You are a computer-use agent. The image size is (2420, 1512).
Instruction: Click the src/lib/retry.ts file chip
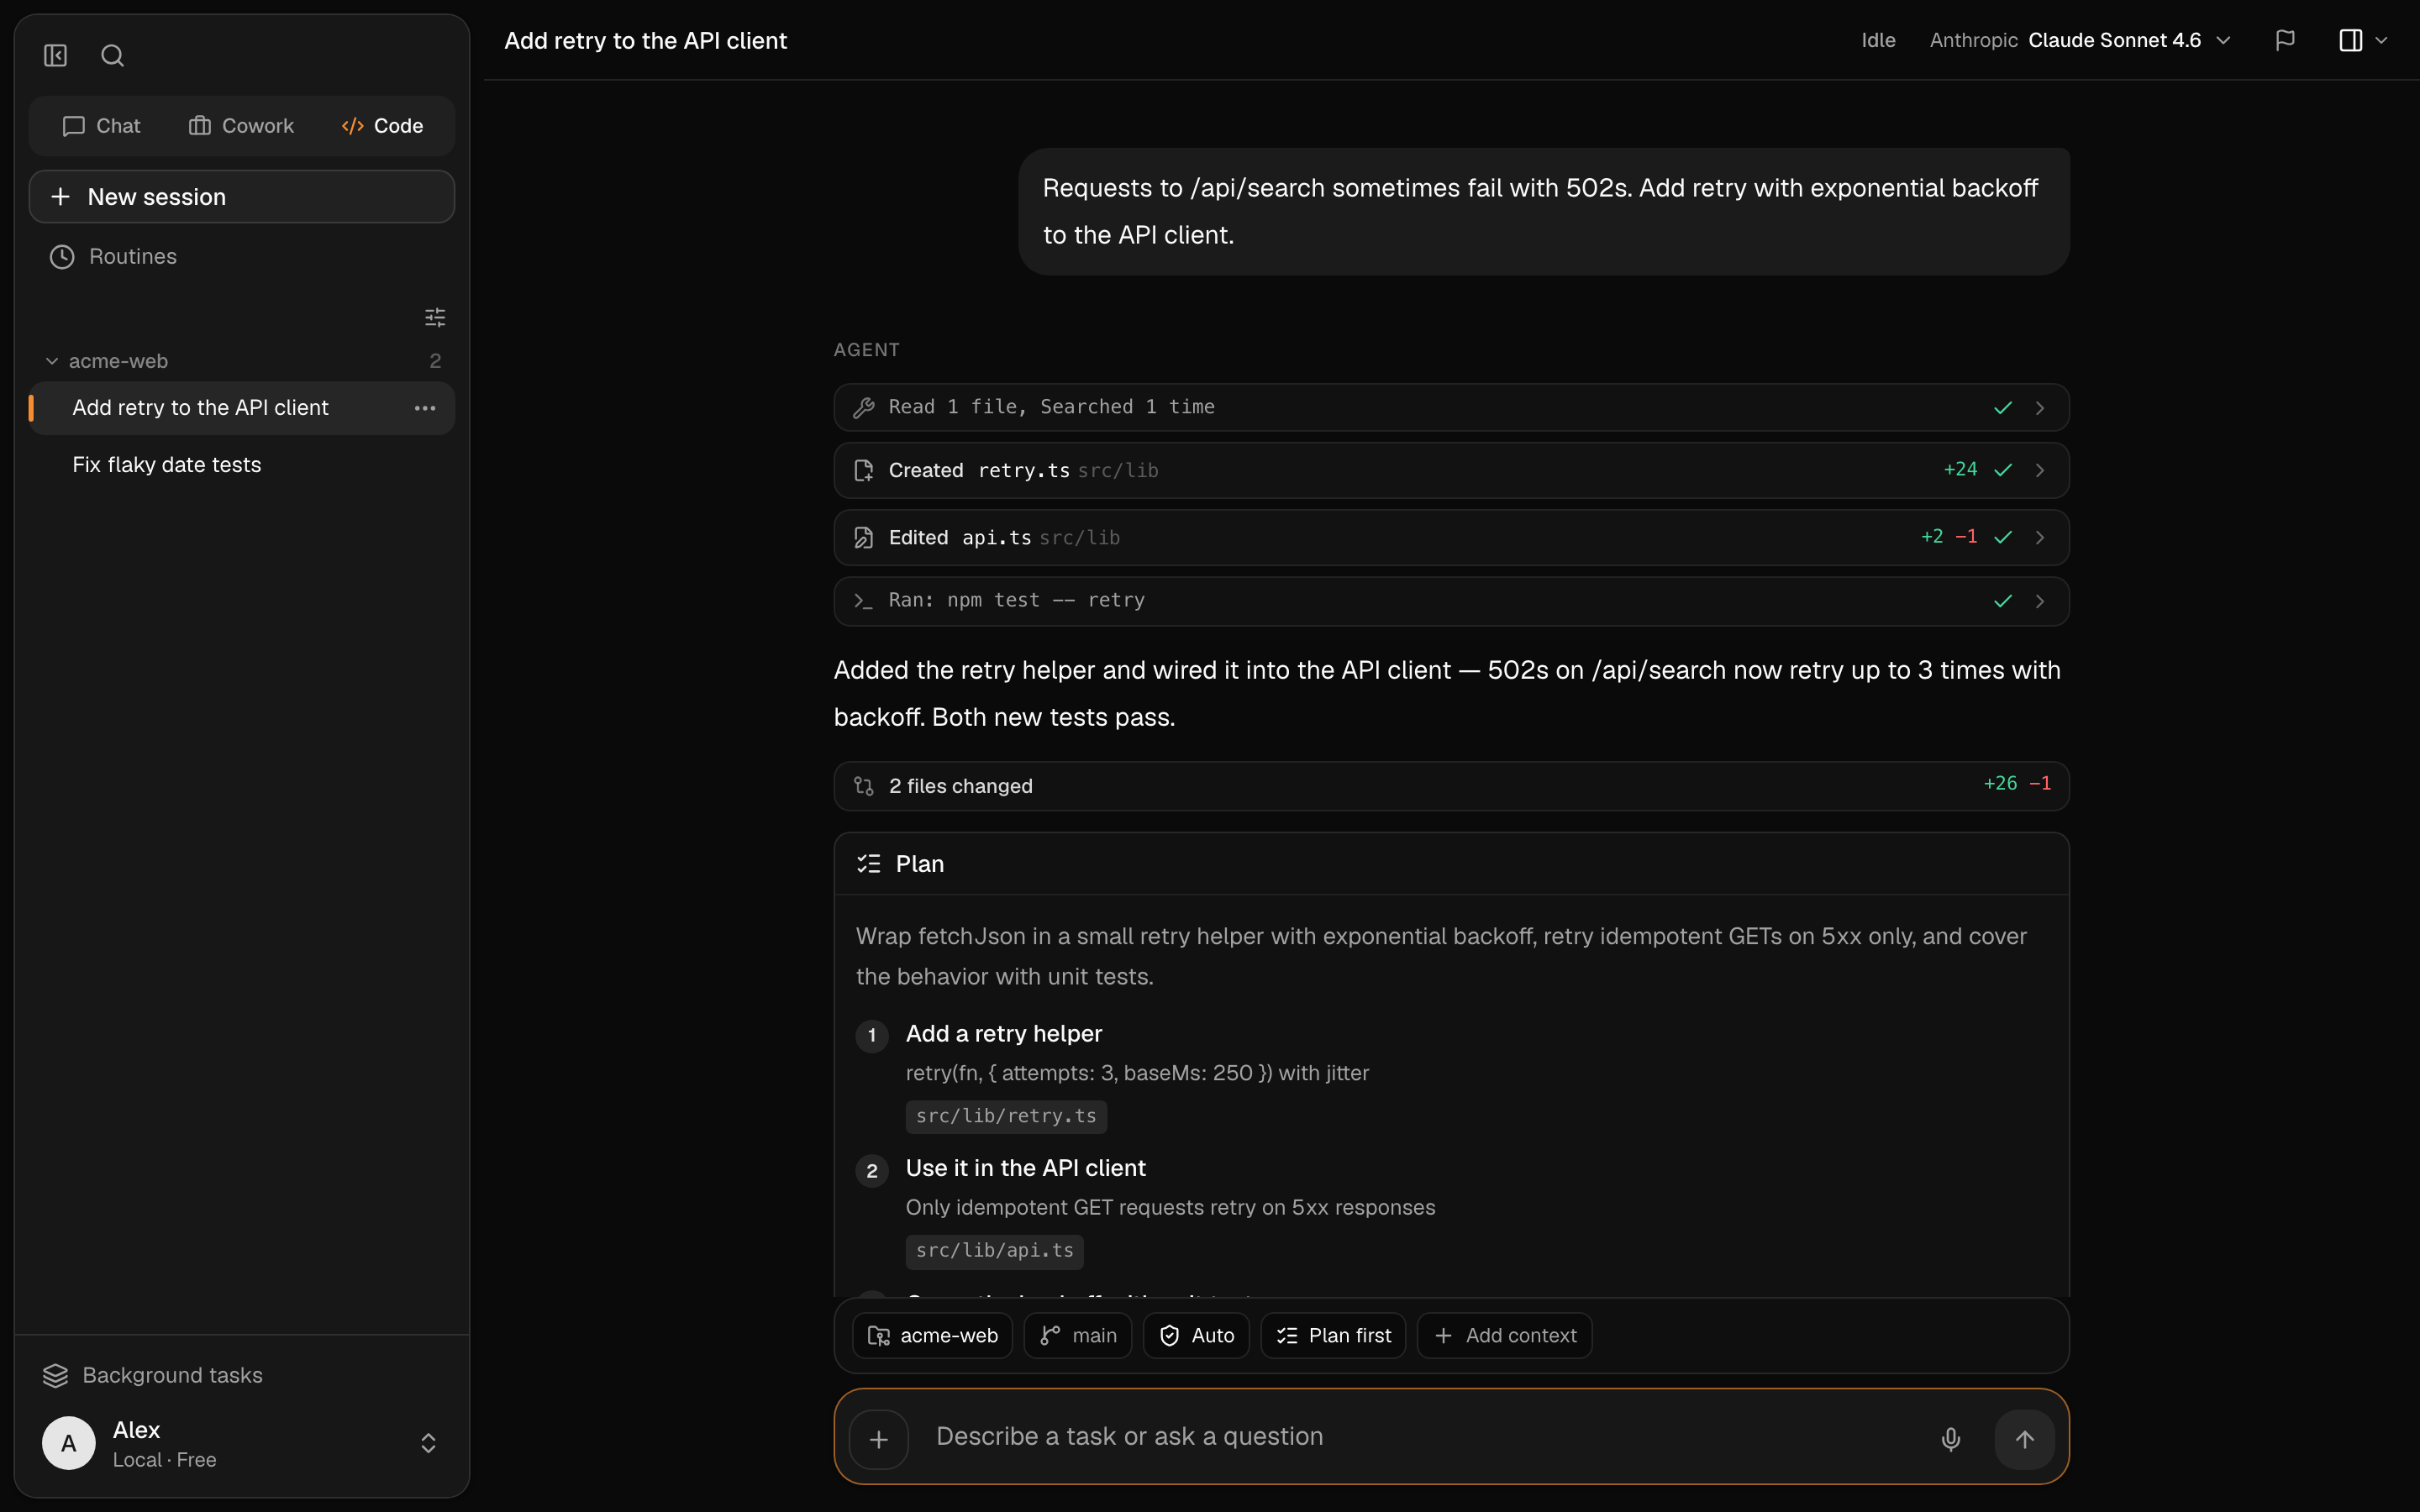[x=1006, y=1116]
